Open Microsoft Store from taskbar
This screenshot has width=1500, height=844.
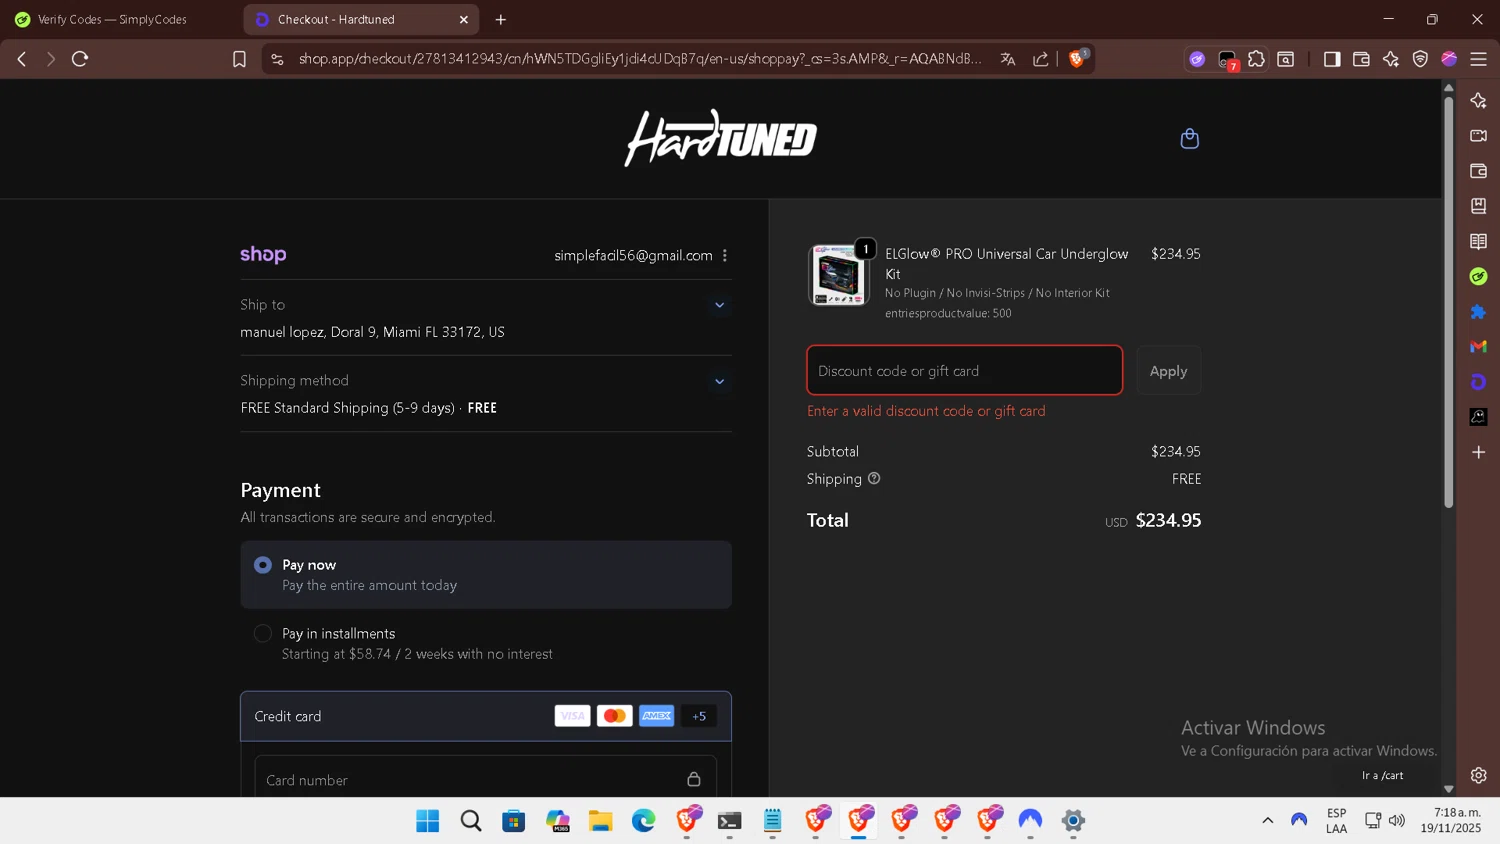pyautogui.click(x=514, y=820)
